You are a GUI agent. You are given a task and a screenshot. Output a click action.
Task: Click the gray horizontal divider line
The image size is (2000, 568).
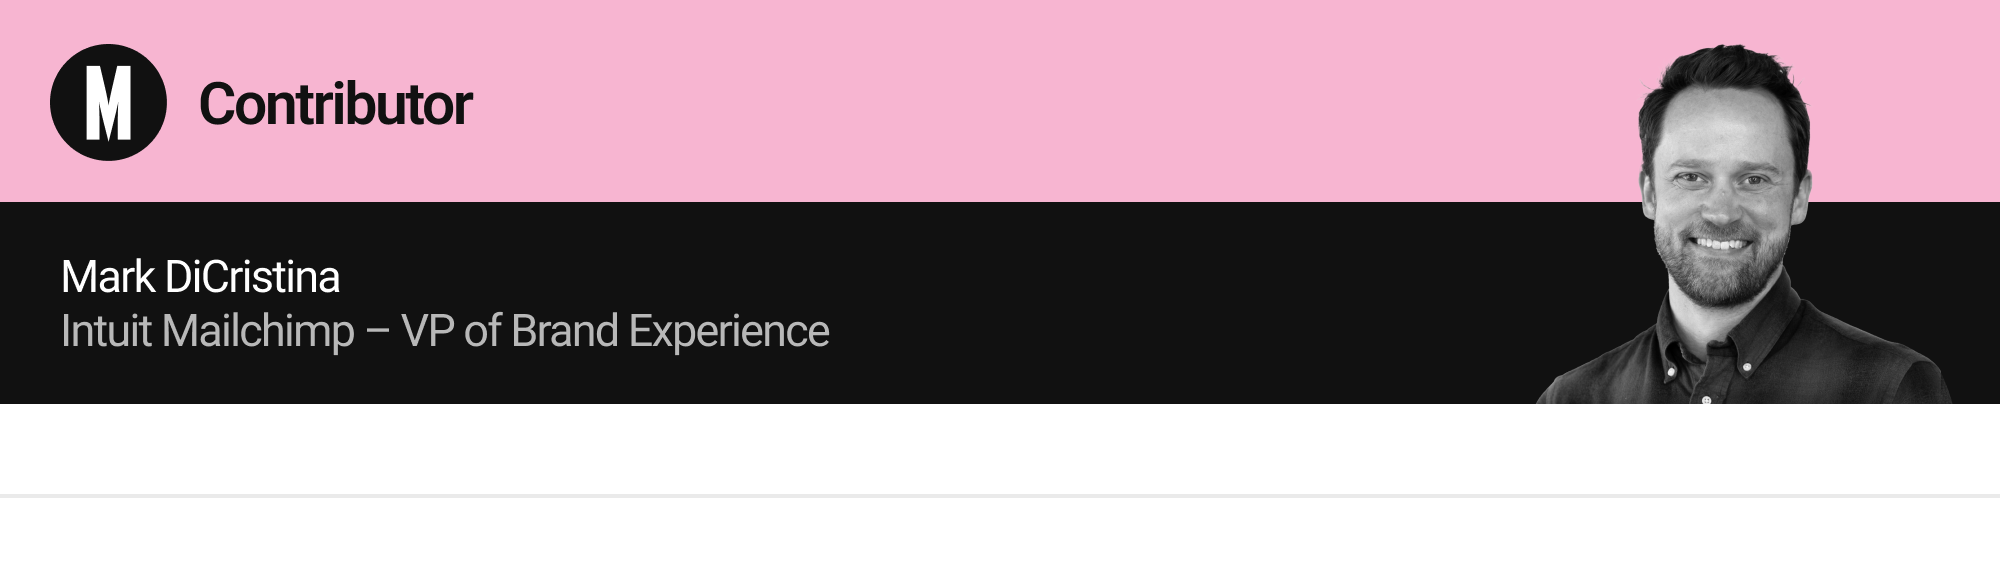coord(1000,495)
